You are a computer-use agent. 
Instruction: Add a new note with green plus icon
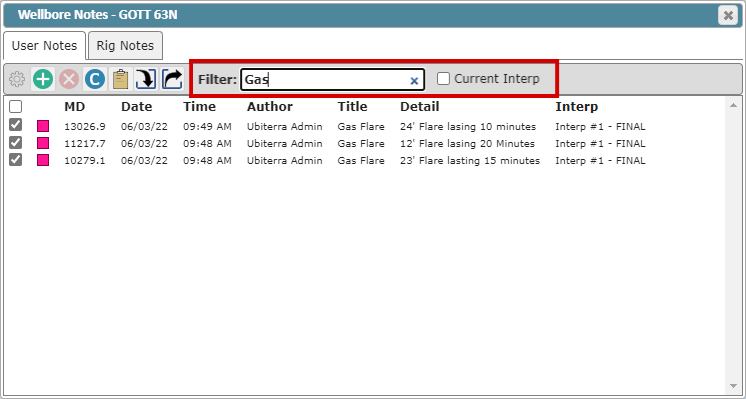(x=43, y=79)
